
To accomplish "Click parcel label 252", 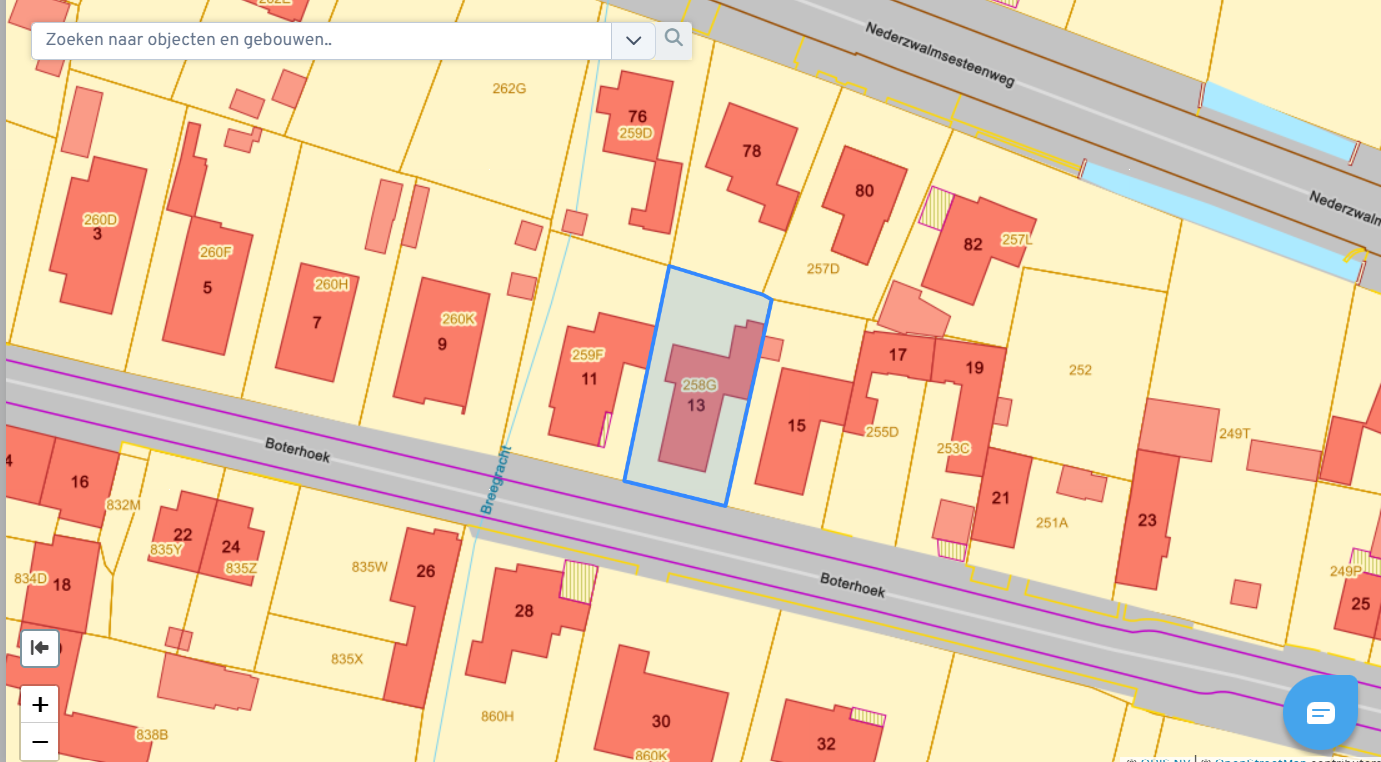I will pos(1080,370).
